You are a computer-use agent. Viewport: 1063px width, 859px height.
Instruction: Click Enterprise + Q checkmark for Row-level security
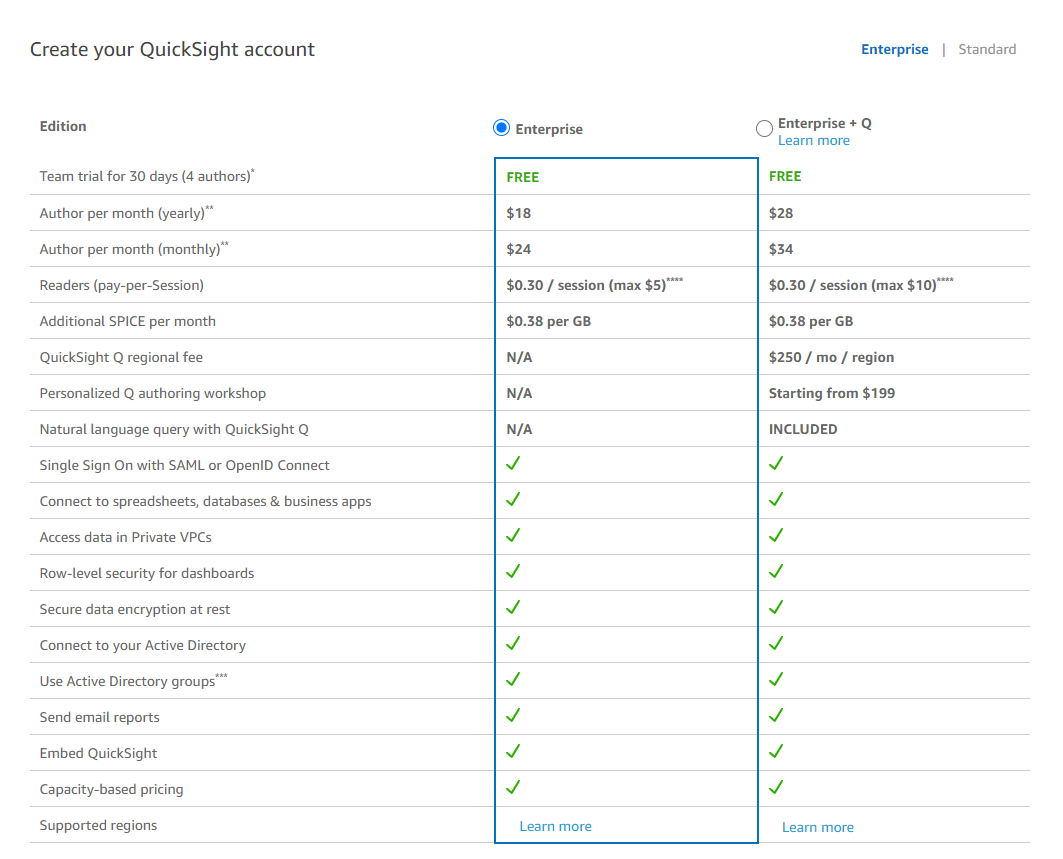pos(776,572)
